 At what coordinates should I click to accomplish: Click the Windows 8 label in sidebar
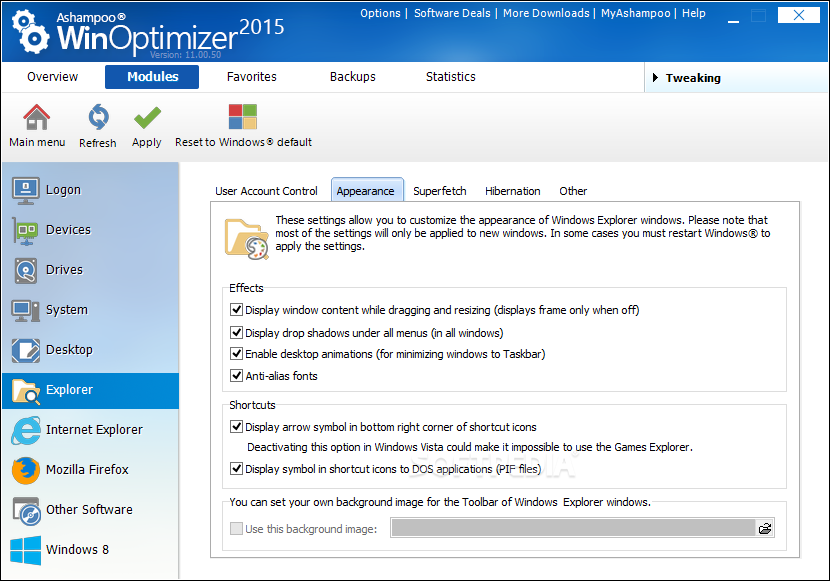77,550
